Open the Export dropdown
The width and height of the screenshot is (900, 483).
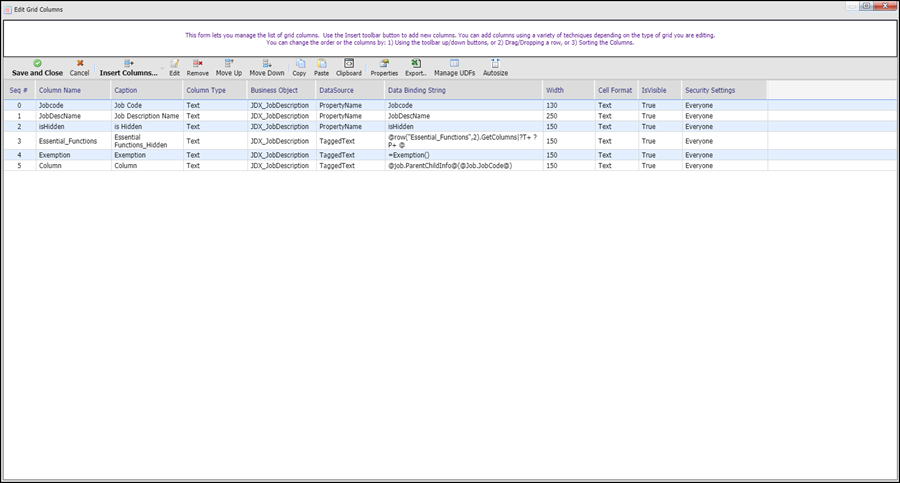pyautogui.click(x=415, y=68)
